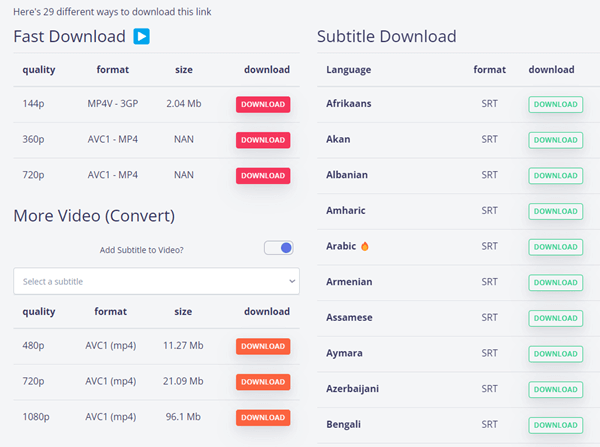Download Bengali SRT subtitle
The image size is (600, 447).
point(556,425)
